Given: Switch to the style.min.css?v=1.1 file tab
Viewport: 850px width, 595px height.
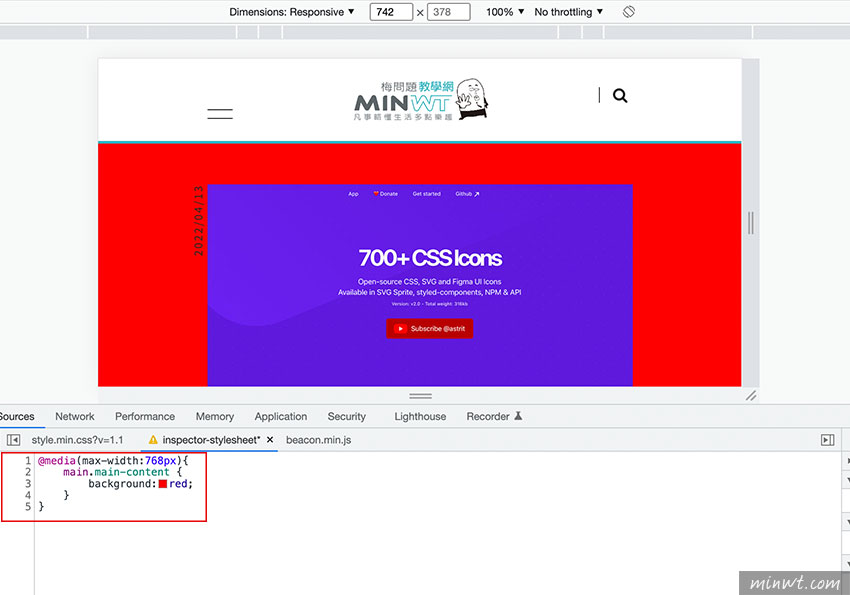Looking at the screenshot, I should tap(77, 440).
